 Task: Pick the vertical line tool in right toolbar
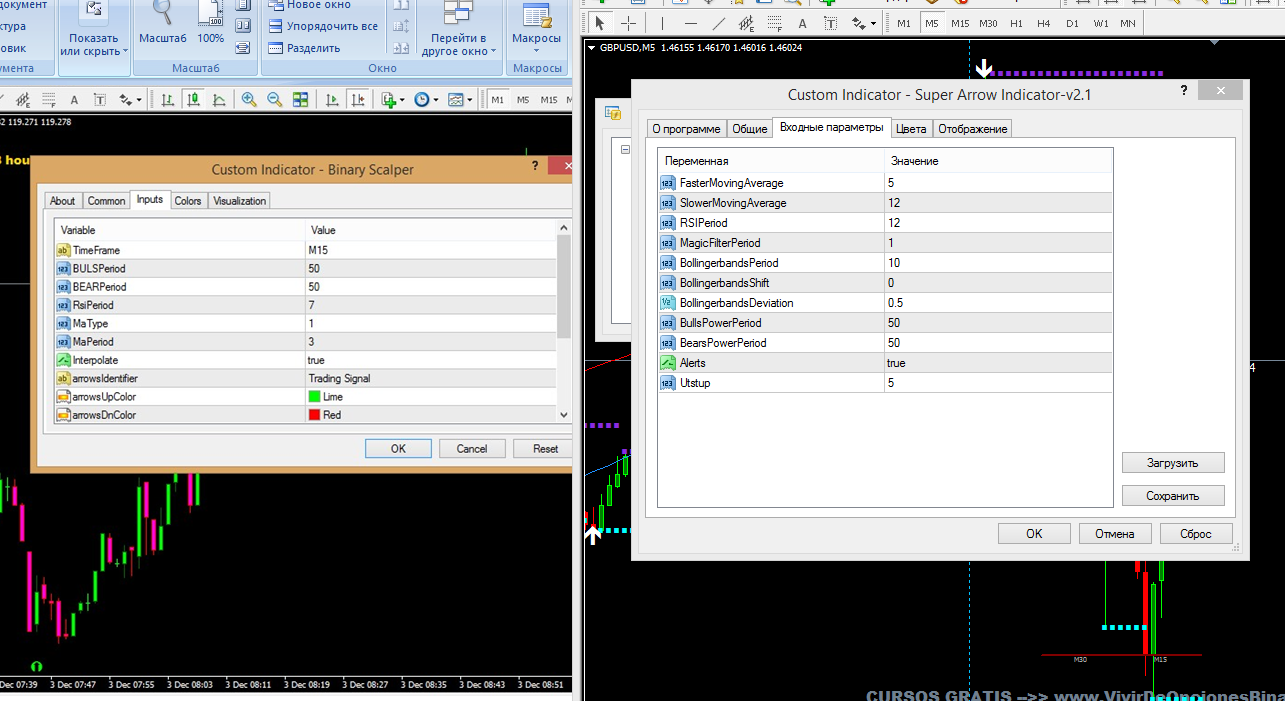(x=663, y=23)
